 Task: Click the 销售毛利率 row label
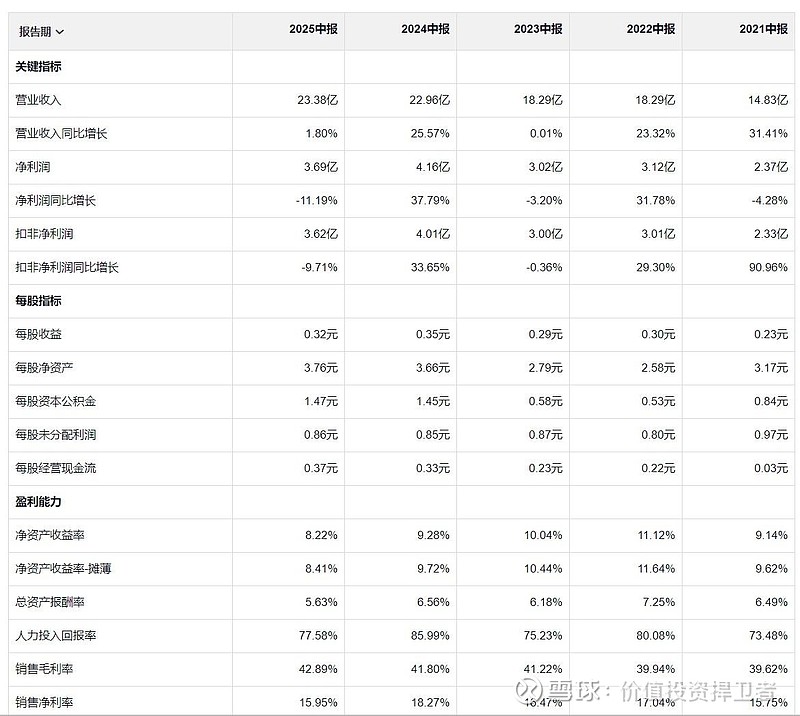45,669
